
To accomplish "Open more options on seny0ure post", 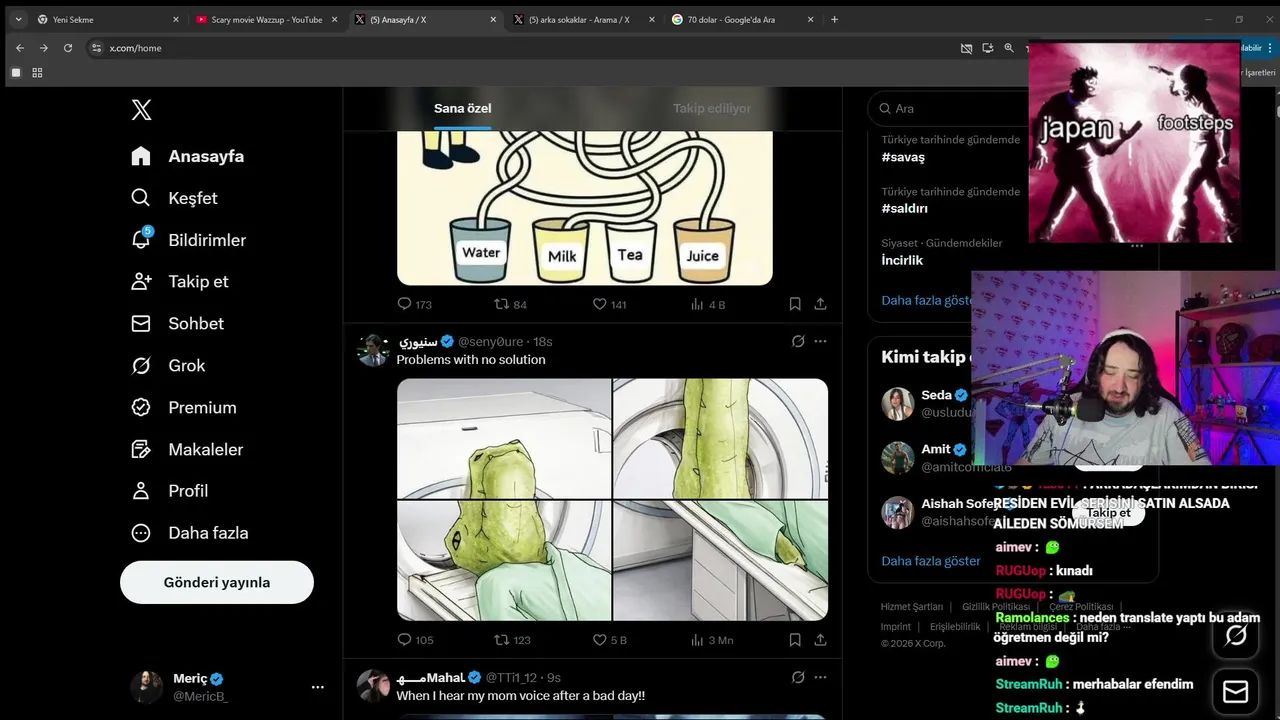I will (820, 341).
